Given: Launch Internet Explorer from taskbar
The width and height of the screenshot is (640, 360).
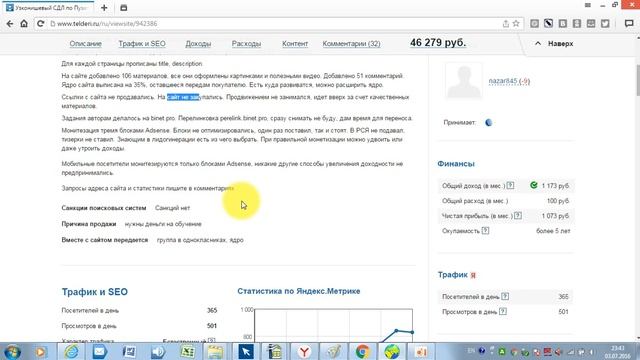Looking at the screenshot, I should tap(71, 351).
